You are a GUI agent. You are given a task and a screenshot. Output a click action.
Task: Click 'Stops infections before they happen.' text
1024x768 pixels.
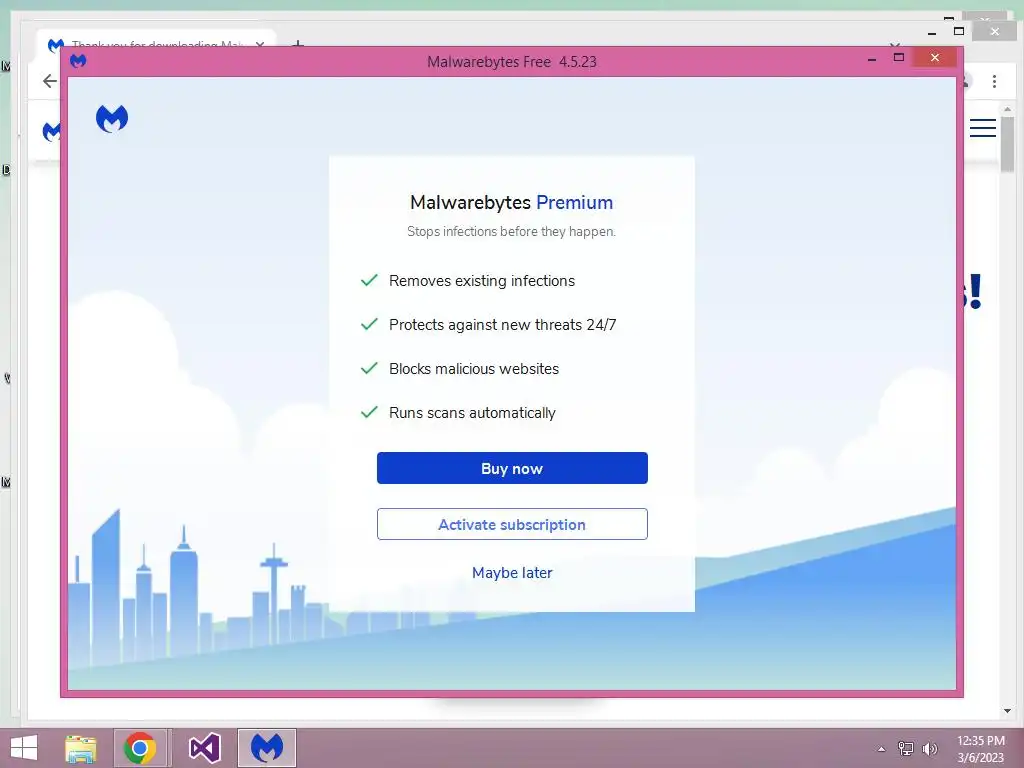click(x=511, y=231)
